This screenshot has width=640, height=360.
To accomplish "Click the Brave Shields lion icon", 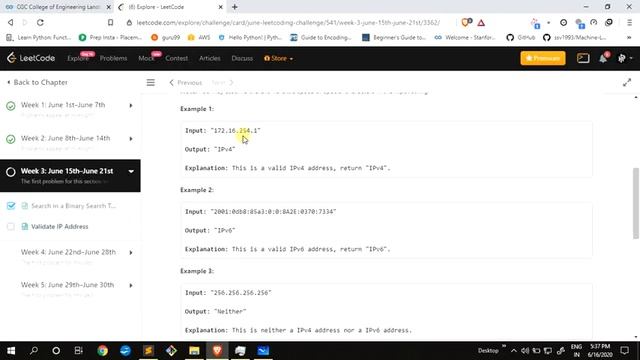I will click(465, 22).
